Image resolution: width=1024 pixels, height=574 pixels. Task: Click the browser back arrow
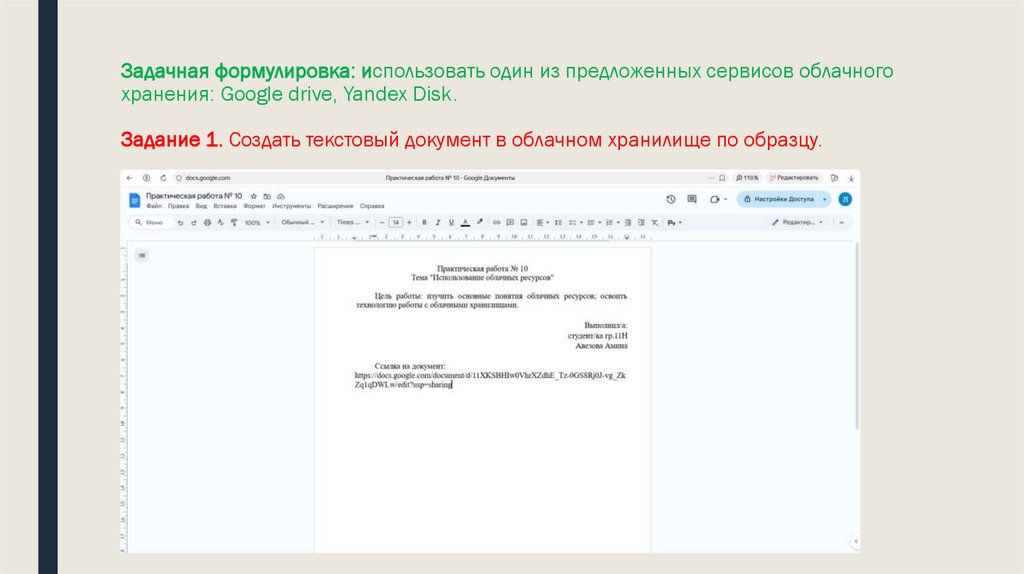point(129,178)
